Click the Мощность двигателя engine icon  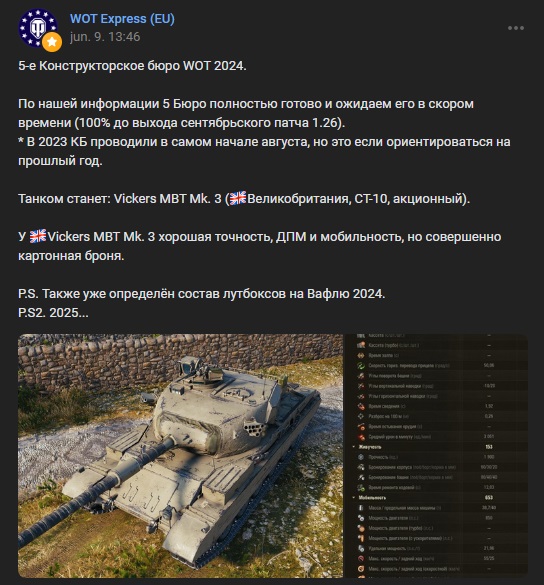pyautogui.click(x=361, y=518)
